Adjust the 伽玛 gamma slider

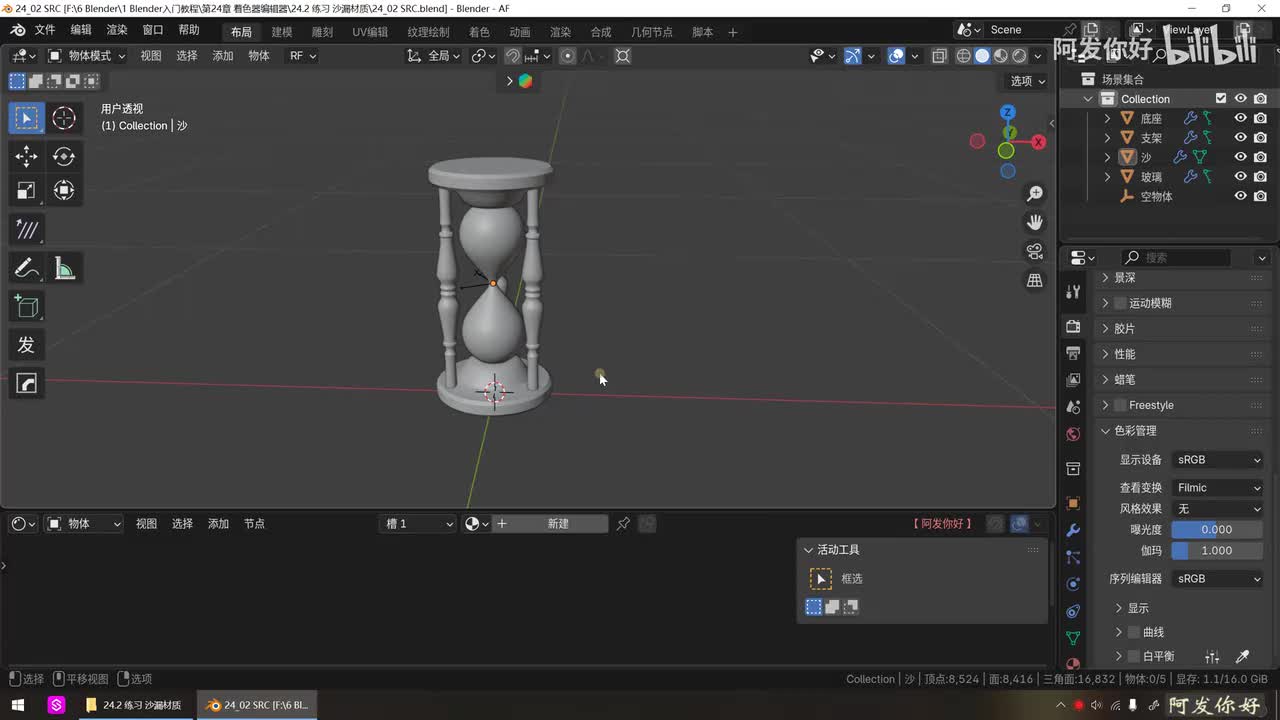[1217, 551]
